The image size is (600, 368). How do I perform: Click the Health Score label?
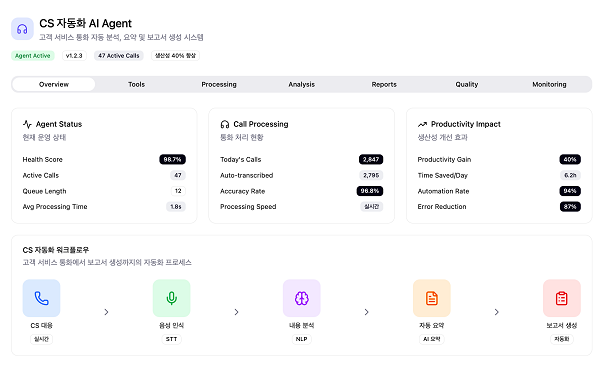[42, 160]
